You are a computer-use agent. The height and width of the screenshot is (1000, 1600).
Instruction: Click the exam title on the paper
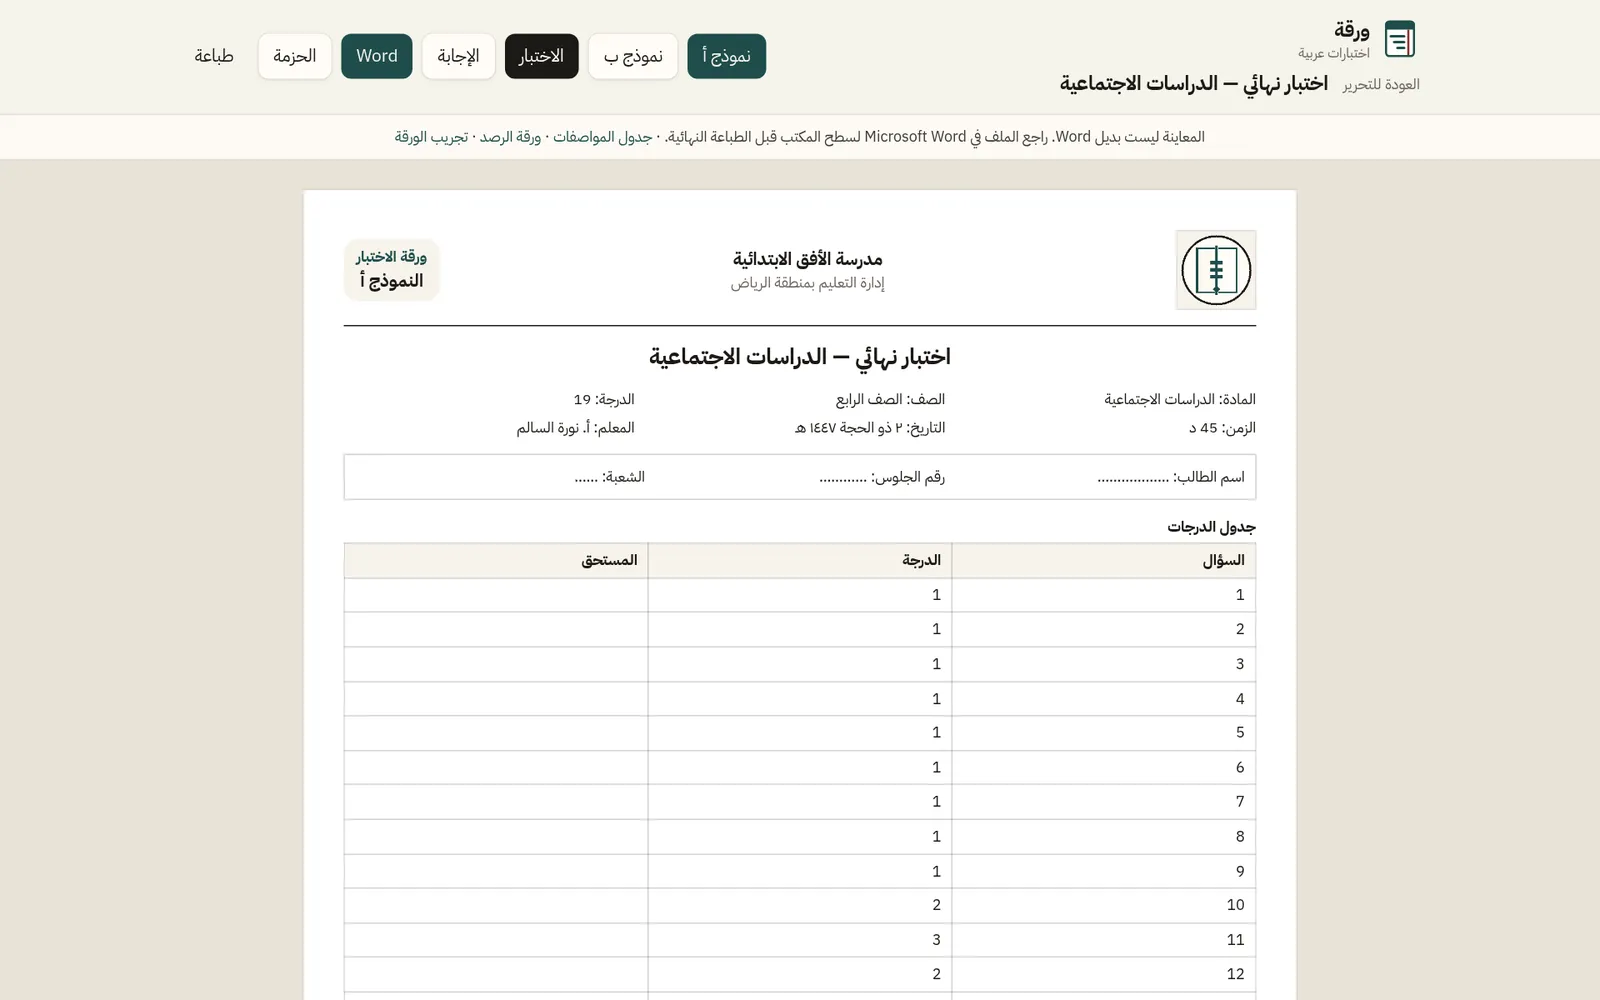click(x=800, y=357)
